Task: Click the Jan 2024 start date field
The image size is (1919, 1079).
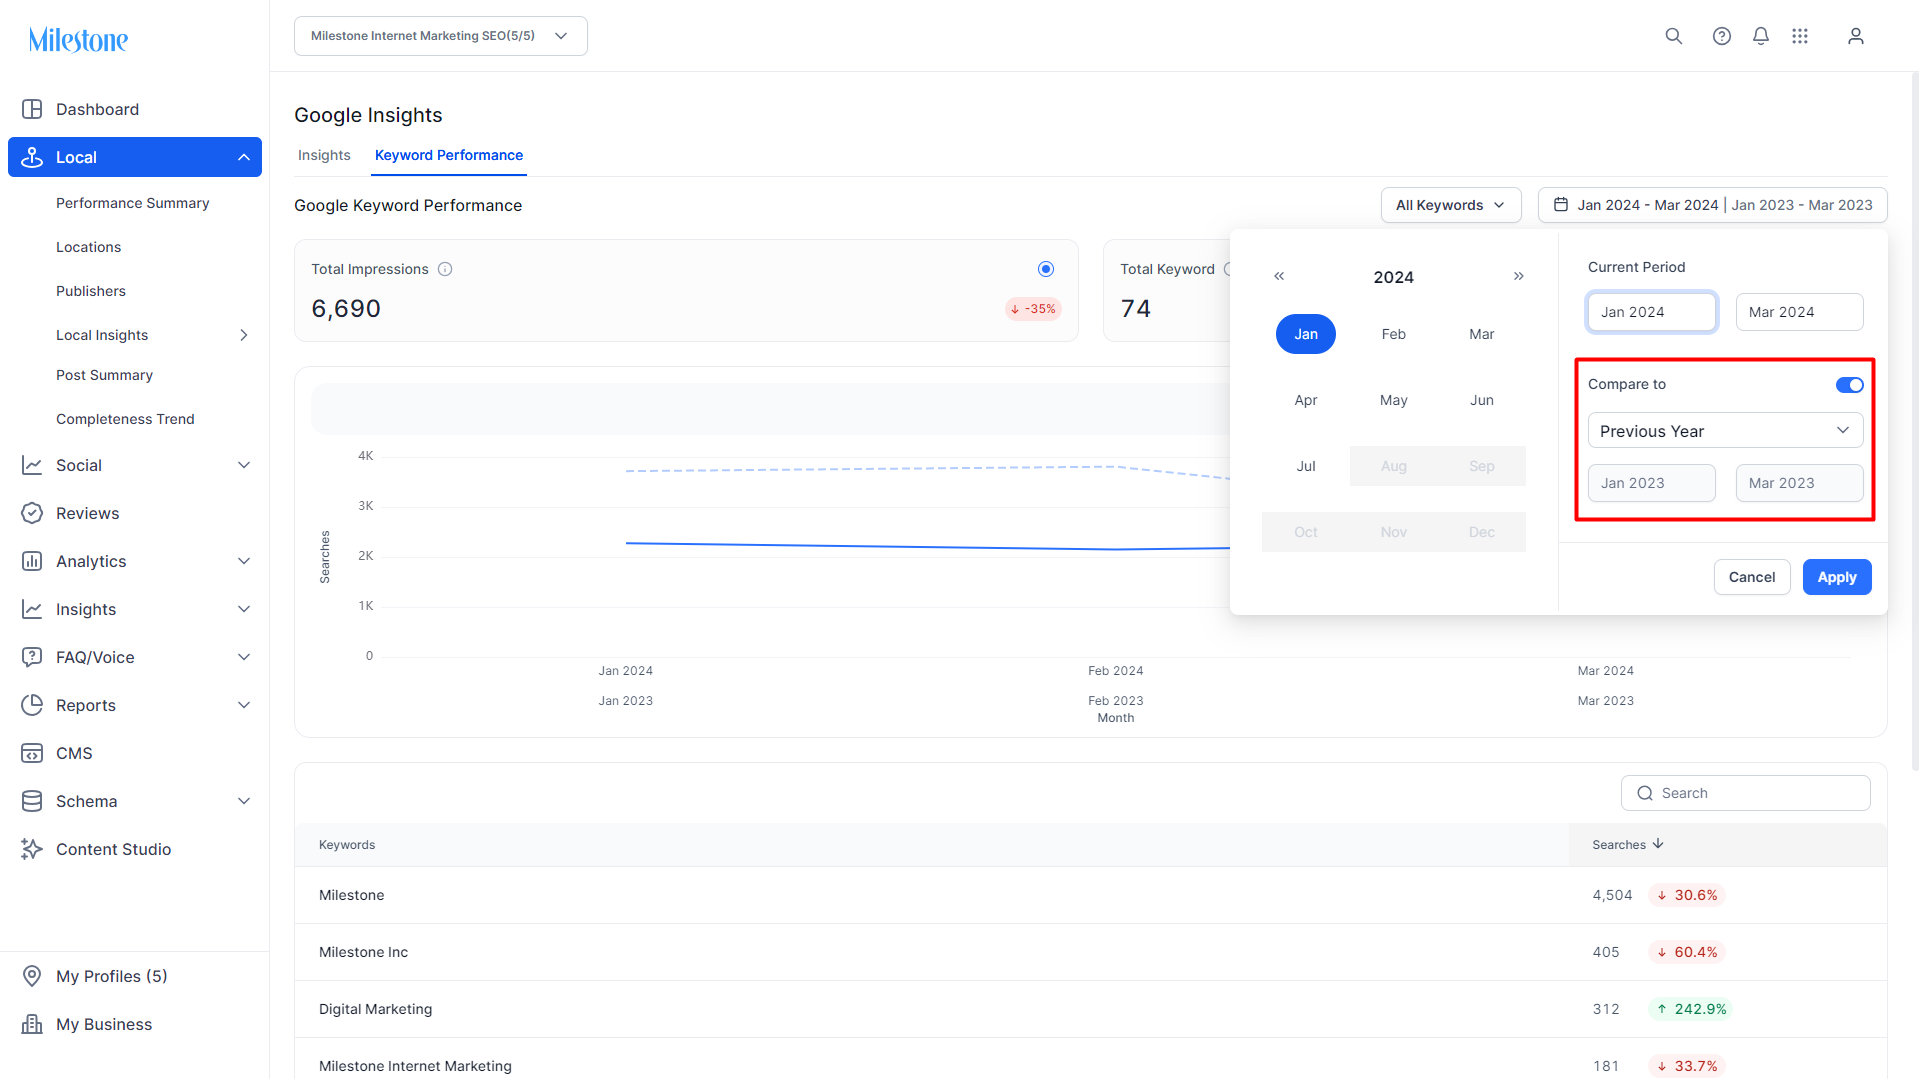Action: (x=1652, y=312)
